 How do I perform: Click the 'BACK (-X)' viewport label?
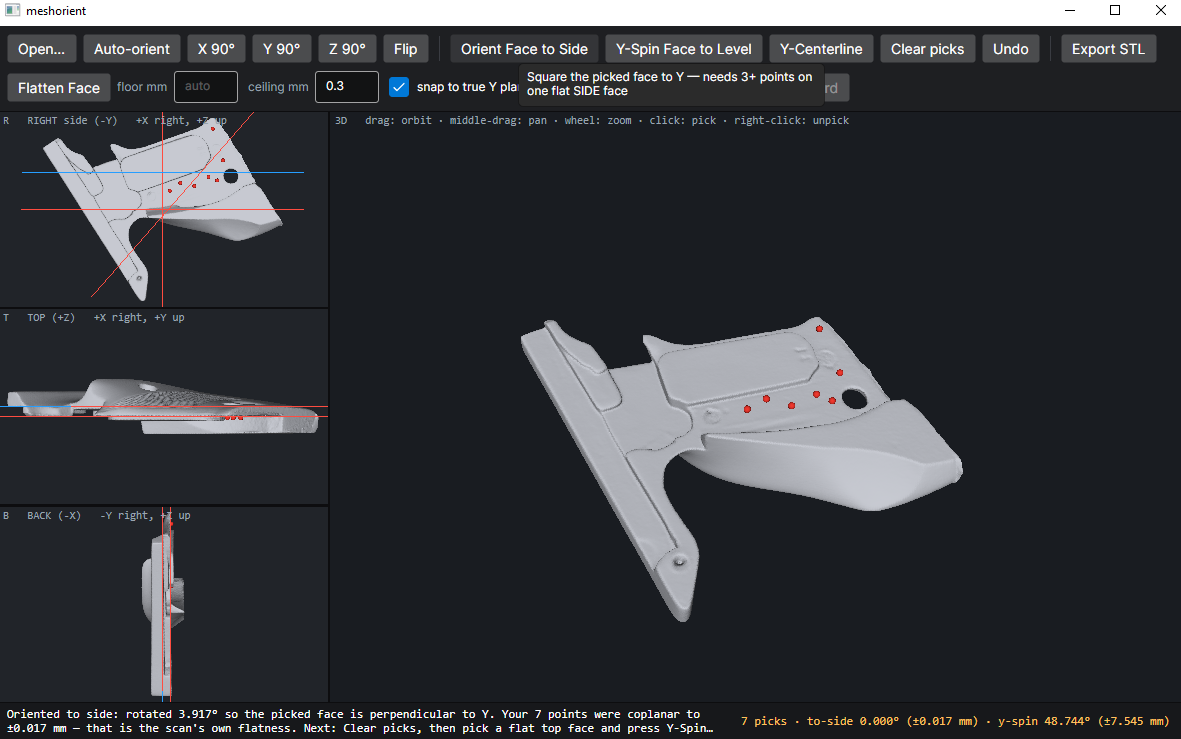point(53,516)
